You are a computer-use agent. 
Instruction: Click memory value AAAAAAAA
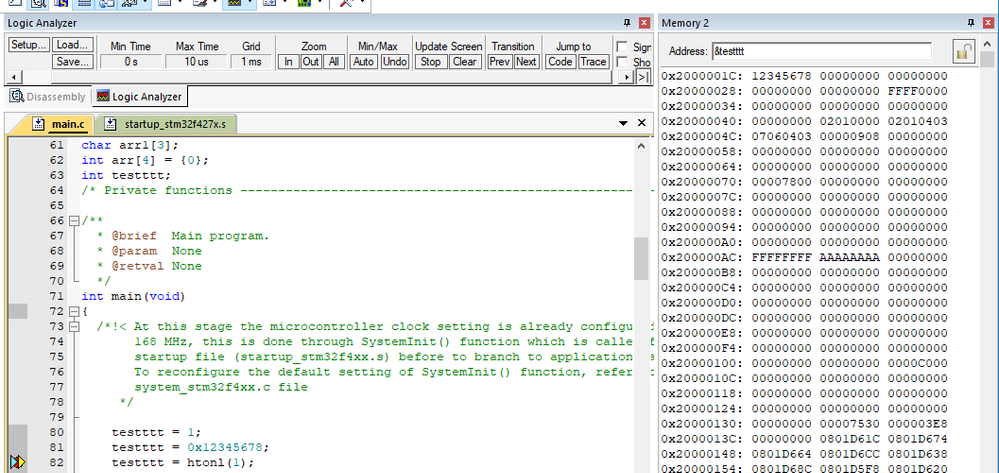click(849, 258)
